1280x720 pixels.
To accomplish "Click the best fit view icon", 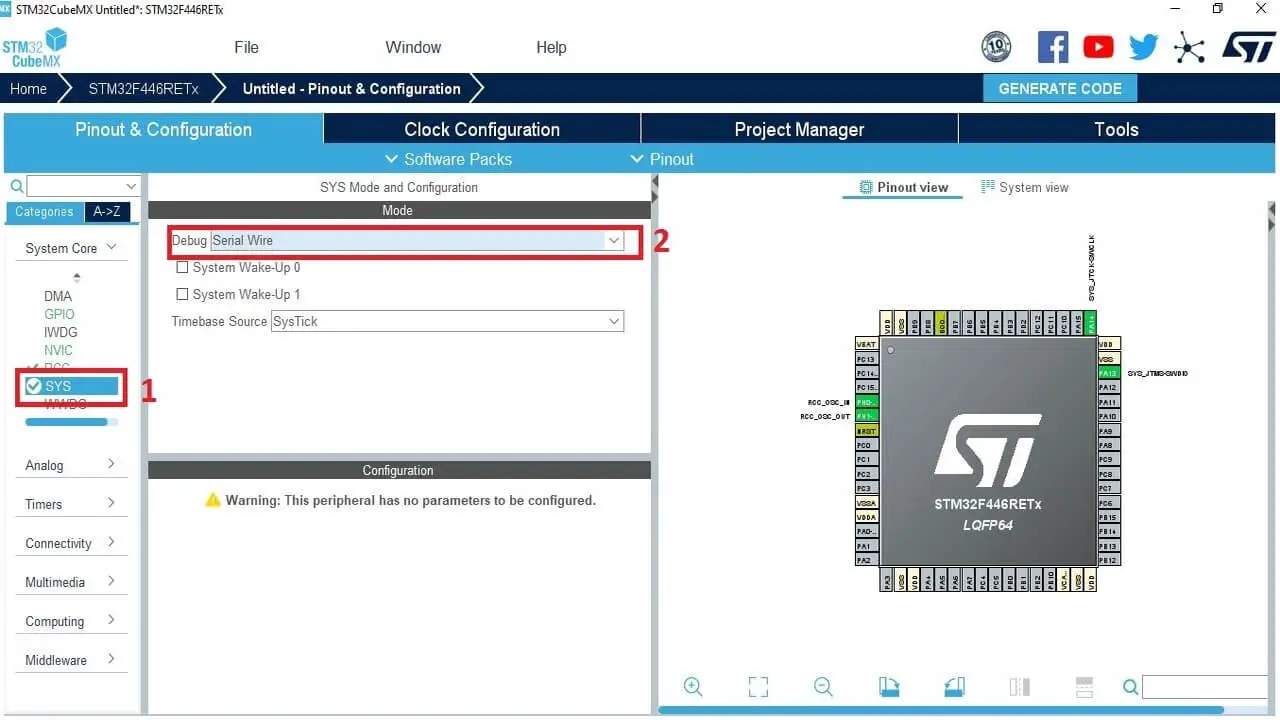I will [757, 687].
